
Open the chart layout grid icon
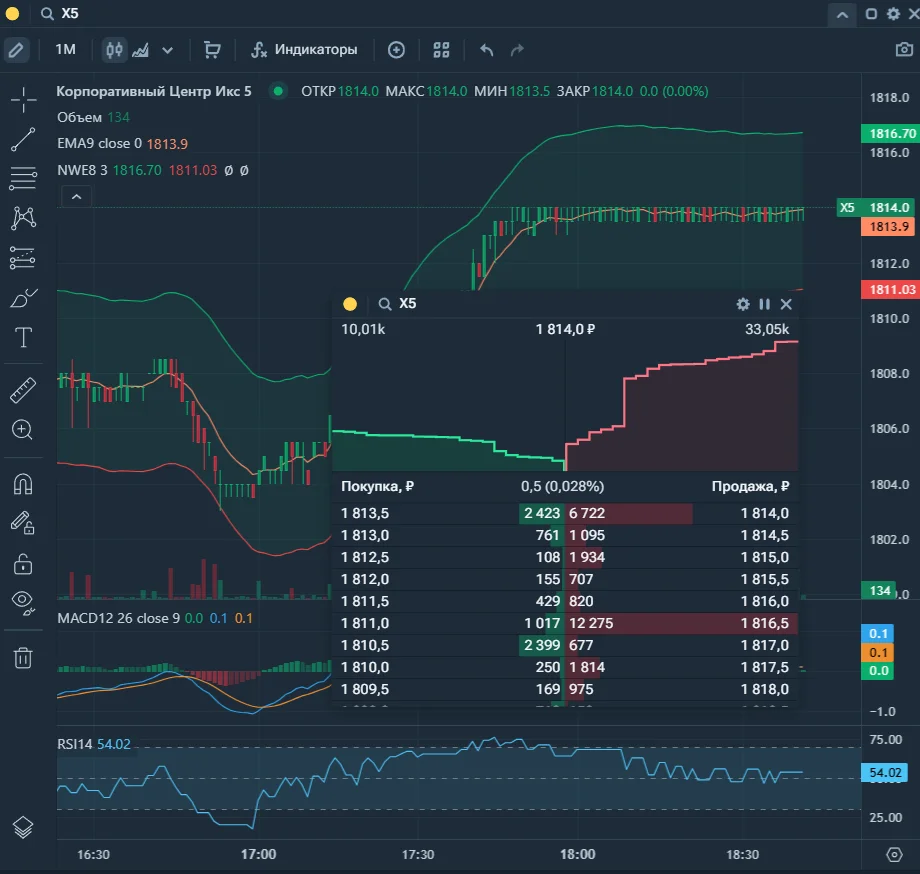point(441,50)
